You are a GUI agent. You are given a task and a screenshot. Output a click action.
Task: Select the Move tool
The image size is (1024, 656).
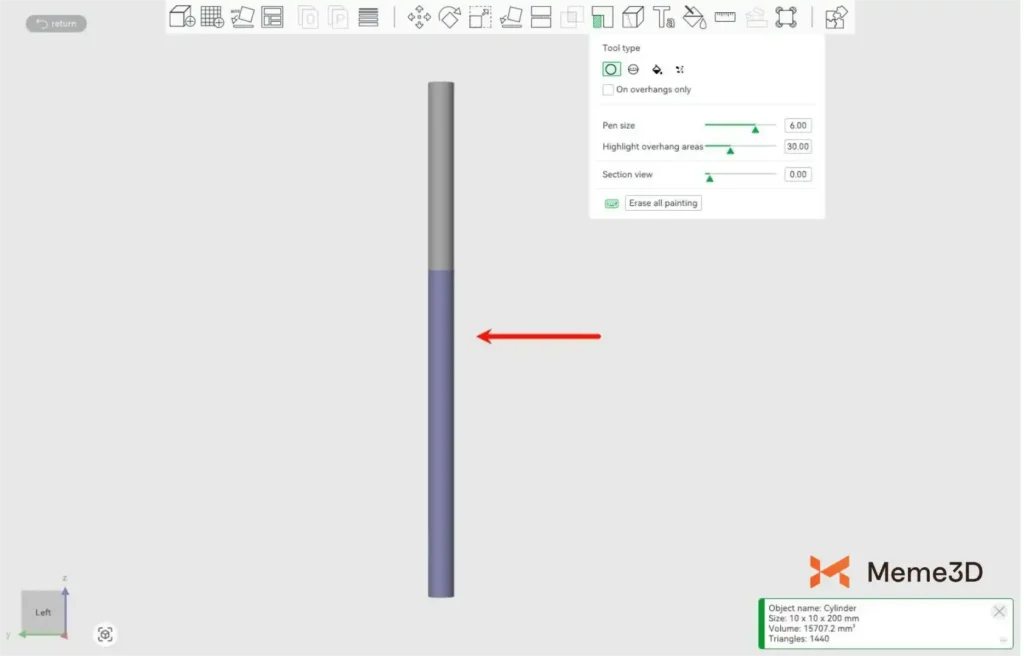click(x=419, y=17)
